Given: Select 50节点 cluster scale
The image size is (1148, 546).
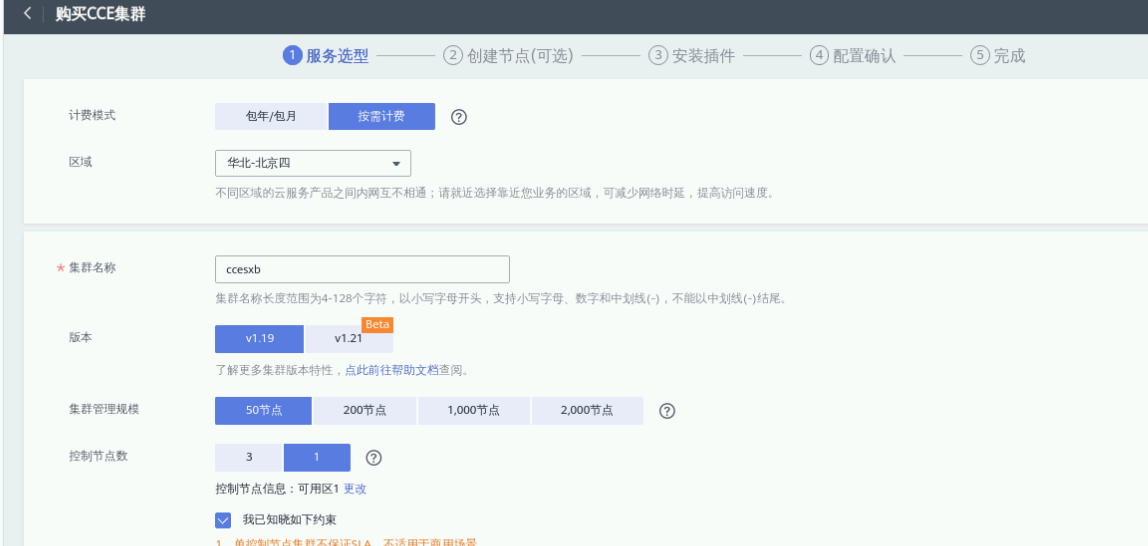Looking at the screenshot, I should click(x=264, y=411).
